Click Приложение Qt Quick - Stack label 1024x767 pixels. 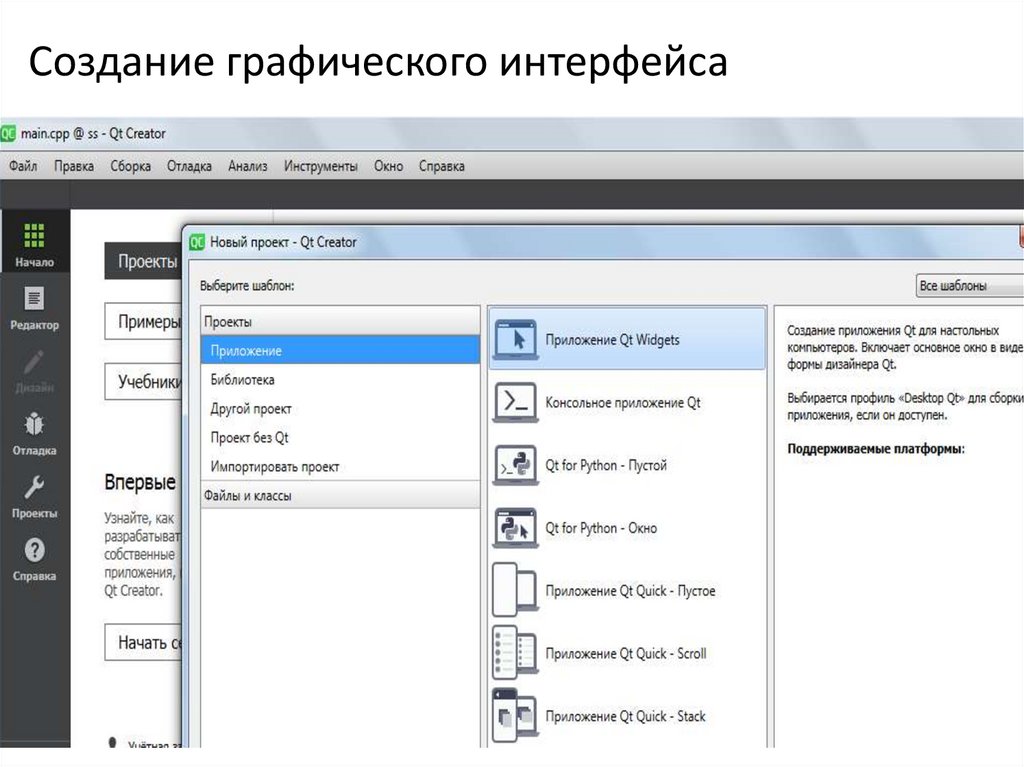coord(625,716)
